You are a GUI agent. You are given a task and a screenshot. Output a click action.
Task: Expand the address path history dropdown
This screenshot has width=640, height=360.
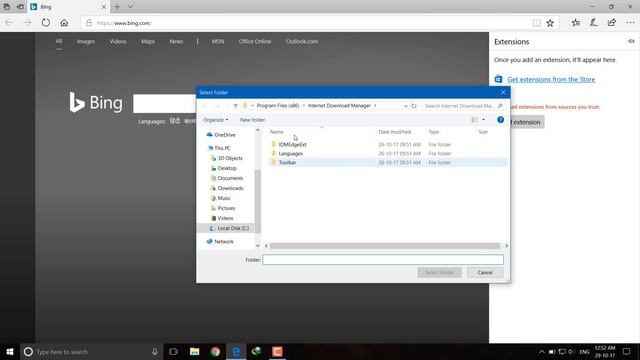click(x=405, y=106)
